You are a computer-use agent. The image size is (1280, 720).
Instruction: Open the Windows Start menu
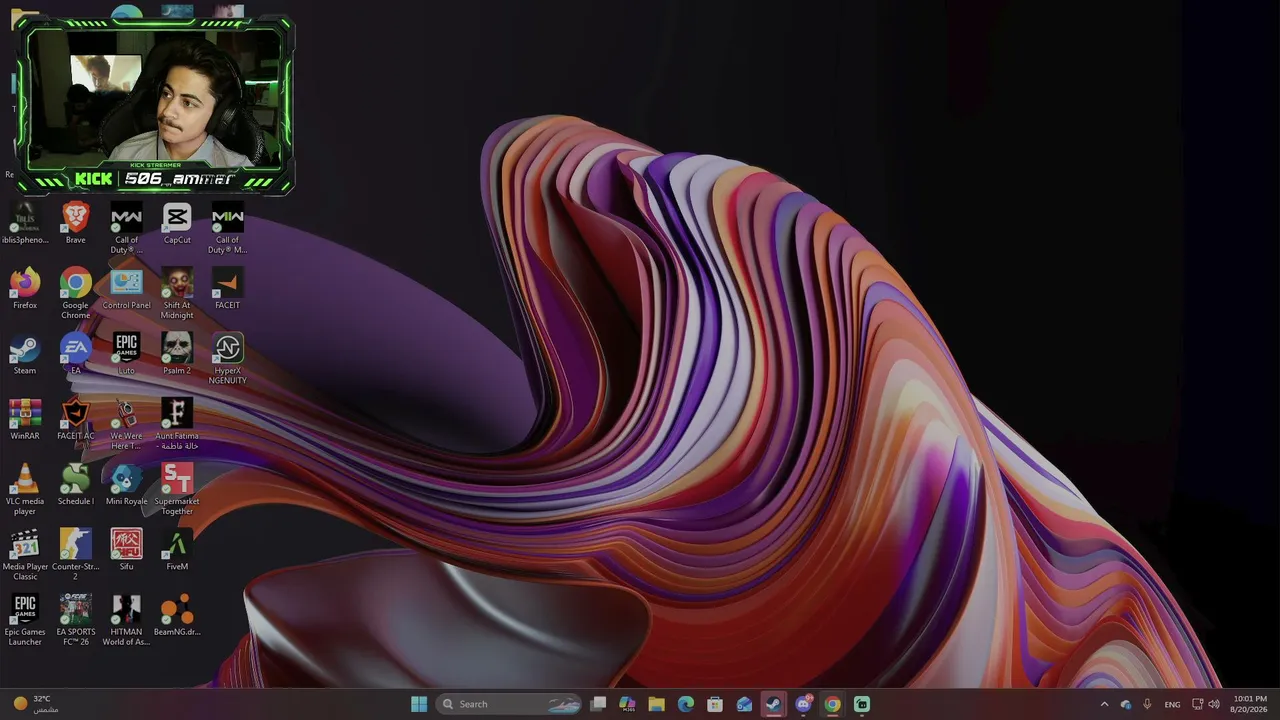pyautogui.click(x=419, y=704)
